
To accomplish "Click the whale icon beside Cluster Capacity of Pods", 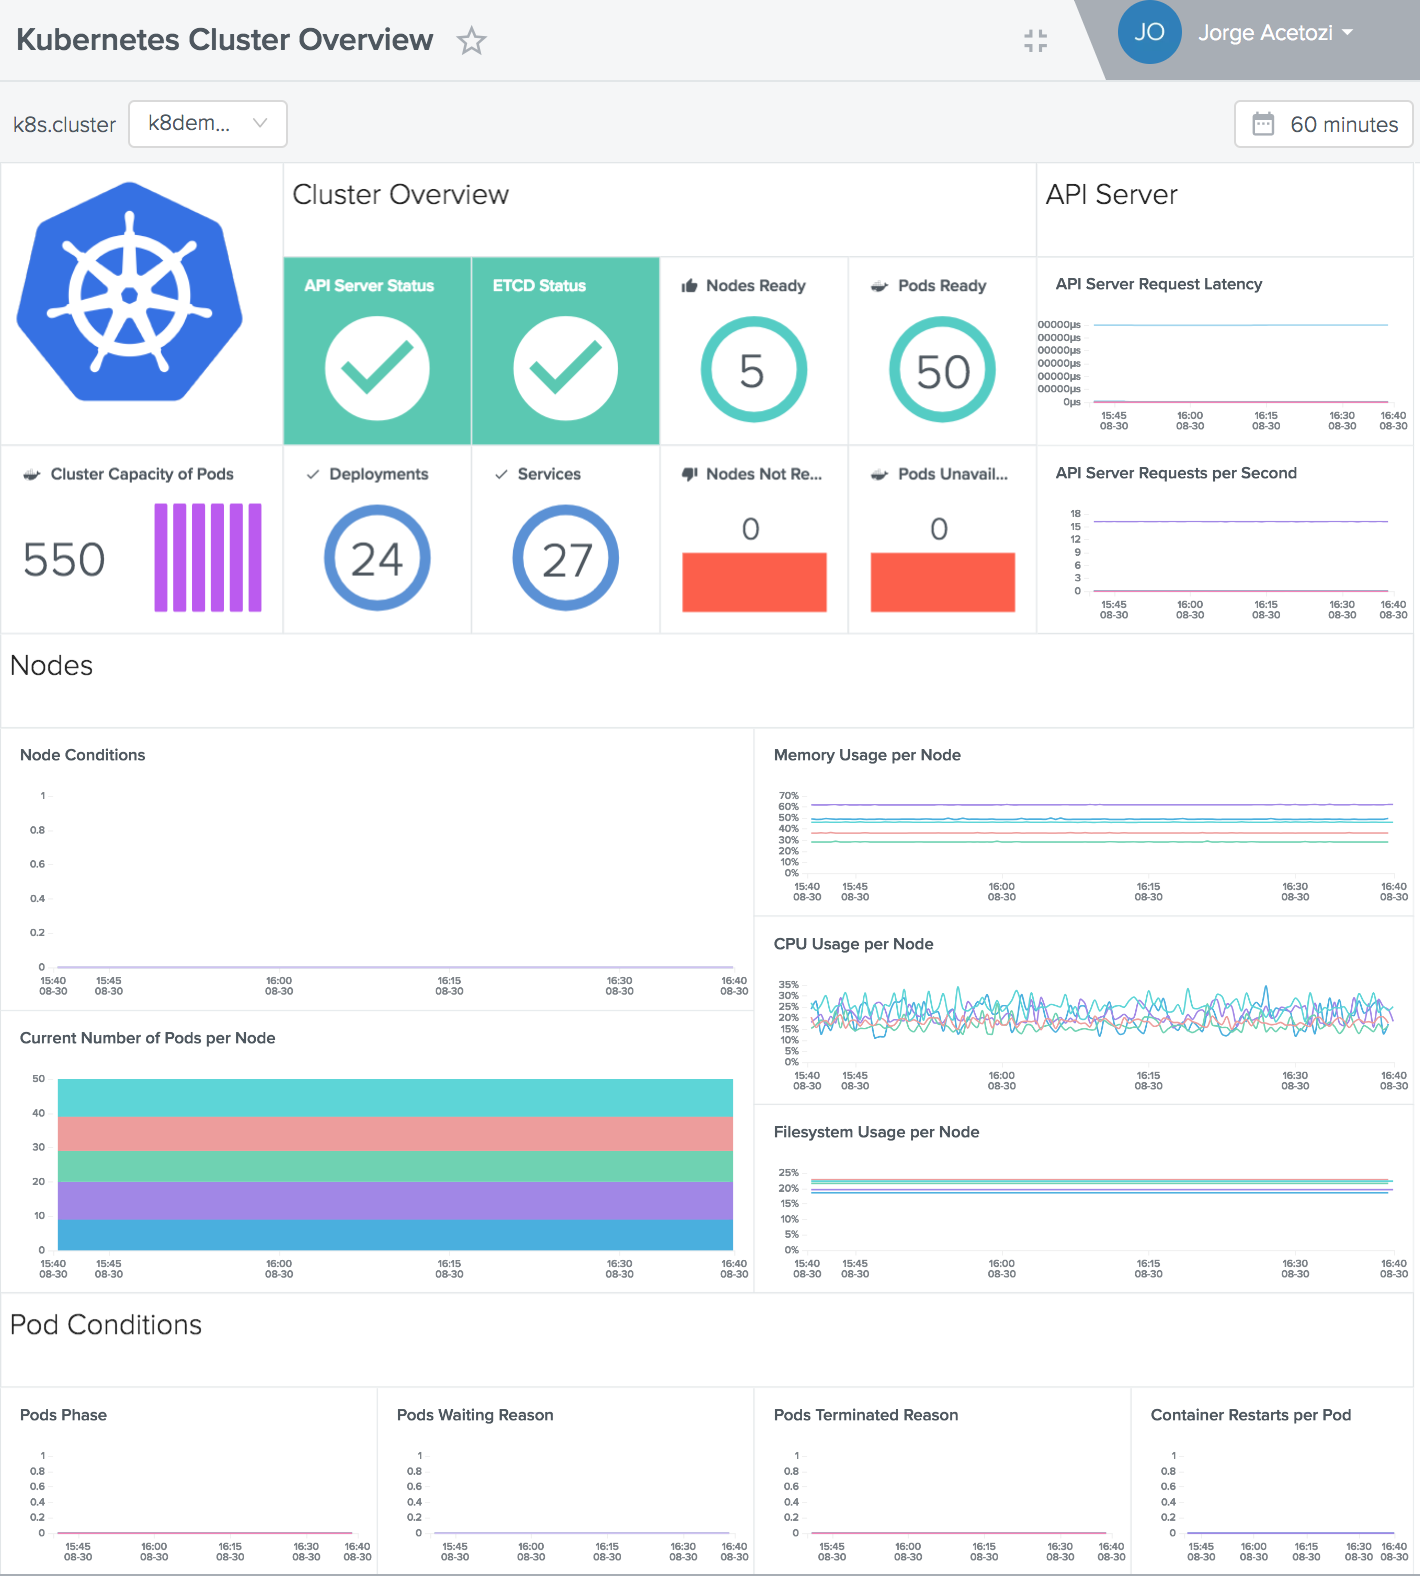I will [x=32, y=474].
